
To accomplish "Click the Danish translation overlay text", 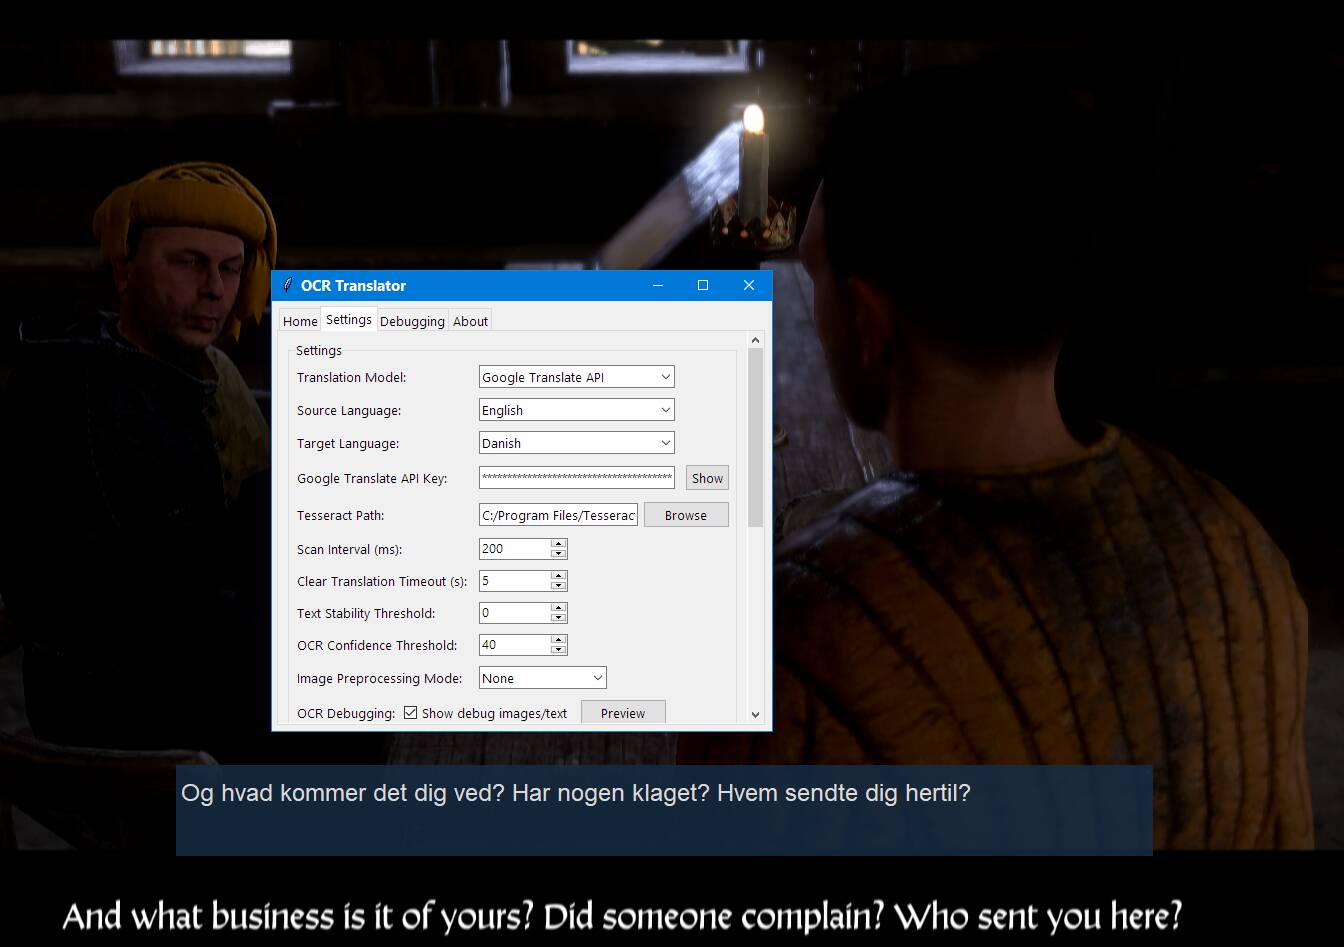I will click(x=576, y=793).
